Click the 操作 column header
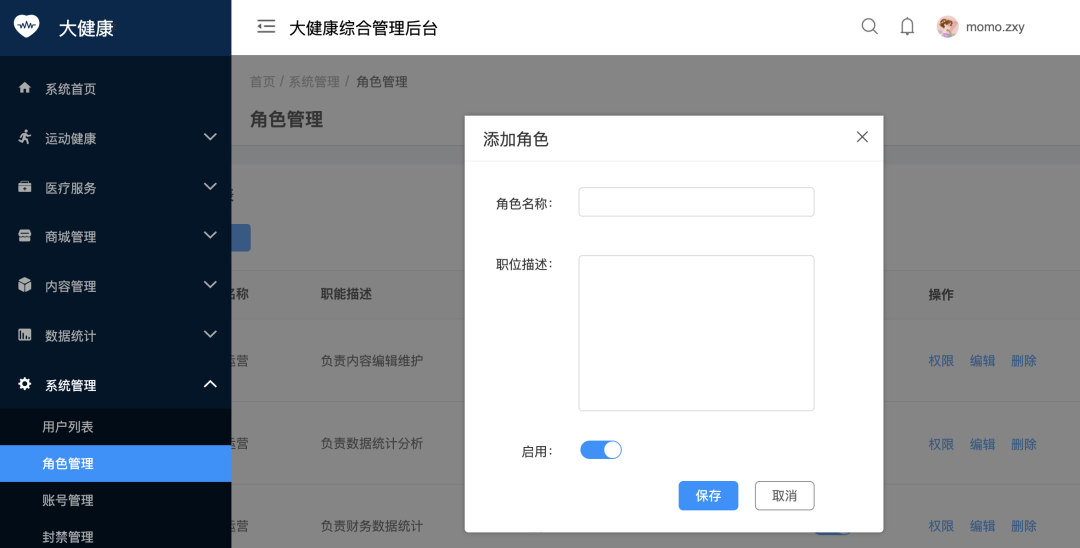 point(941,295)
